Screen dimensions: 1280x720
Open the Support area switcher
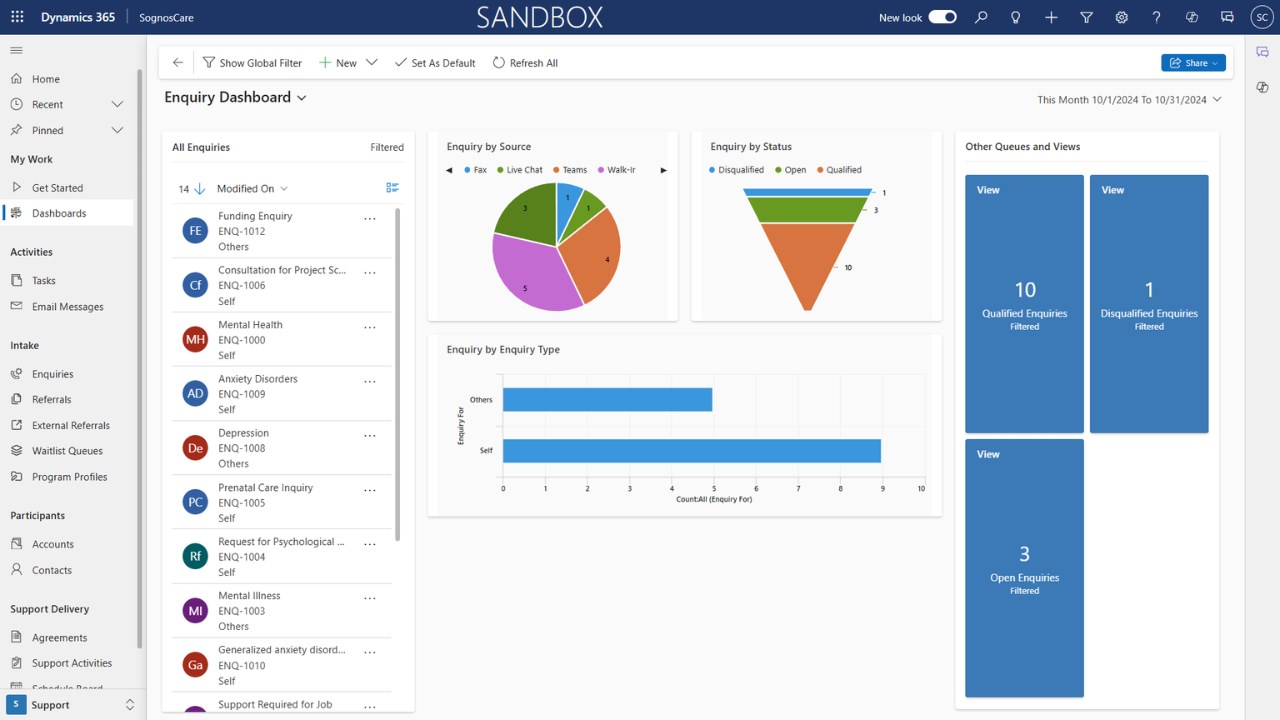pos(71,705)
